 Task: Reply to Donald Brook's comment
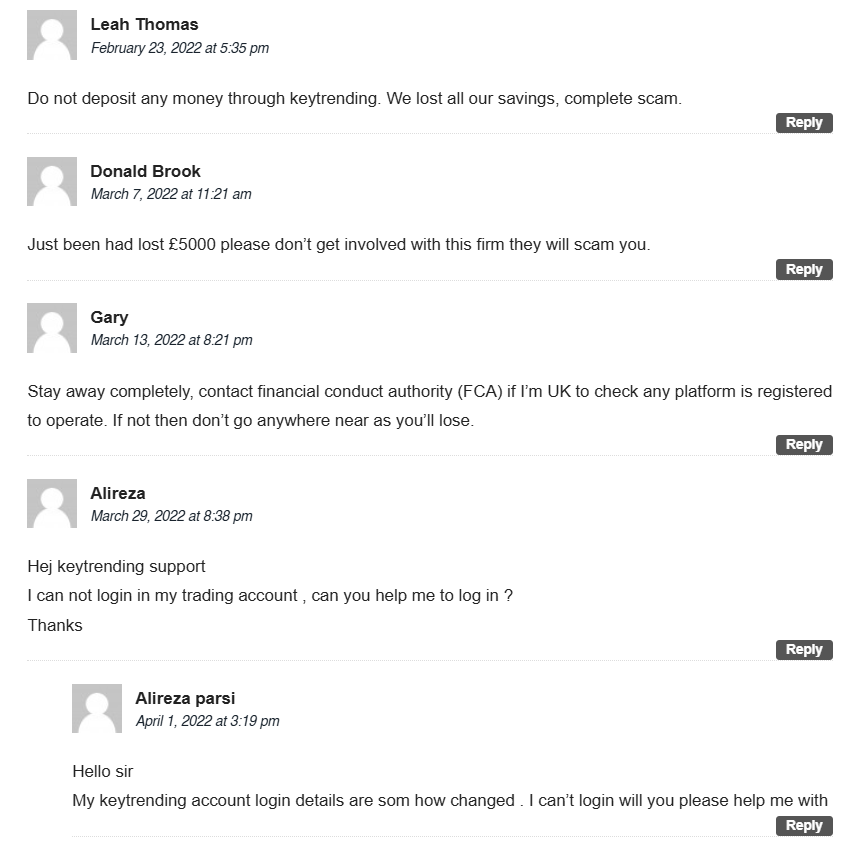pyautogui.click(x=804, y=270)
